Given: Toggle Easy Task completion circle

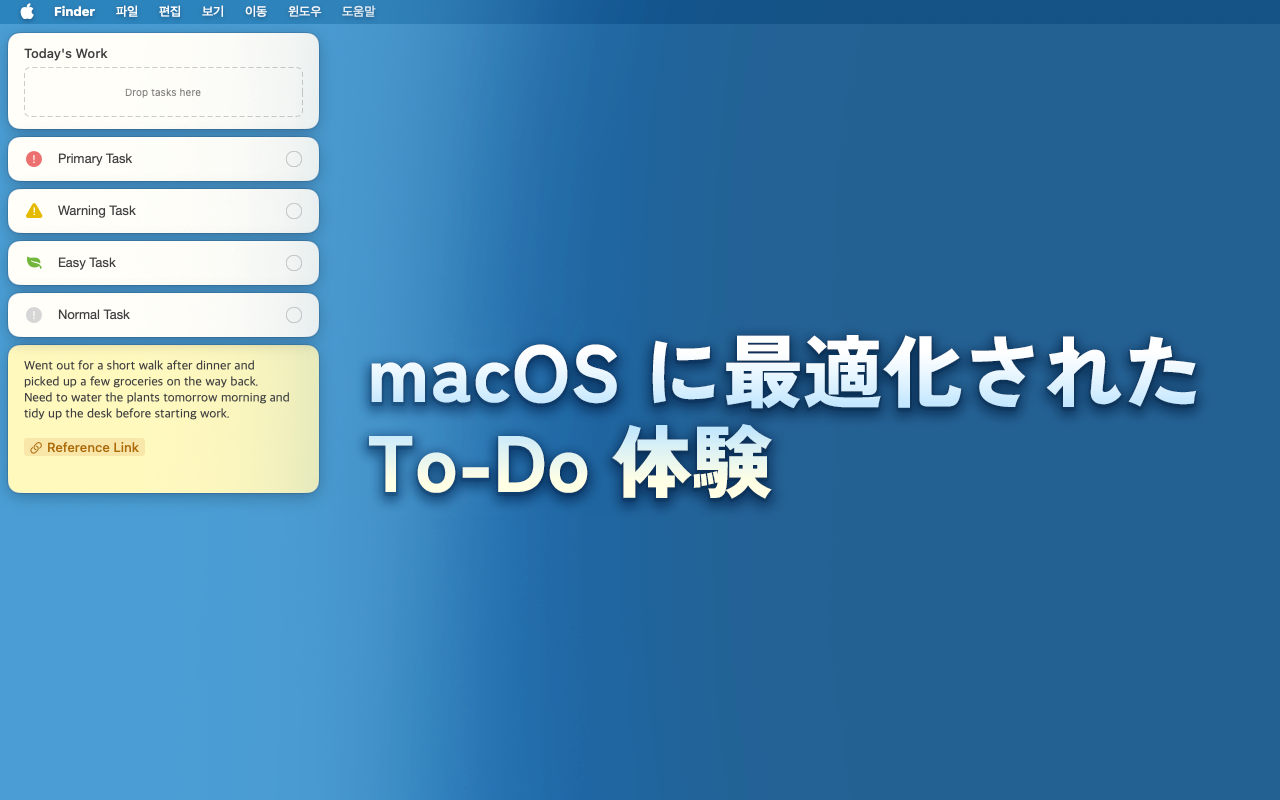Looking at the screenshot, I should point(294,263).
